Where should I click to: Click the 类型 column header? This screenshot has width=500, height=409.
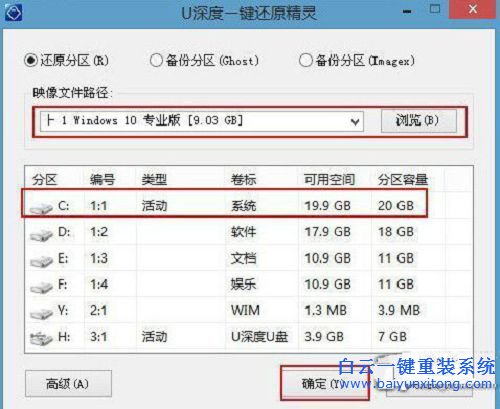point(154,180)
